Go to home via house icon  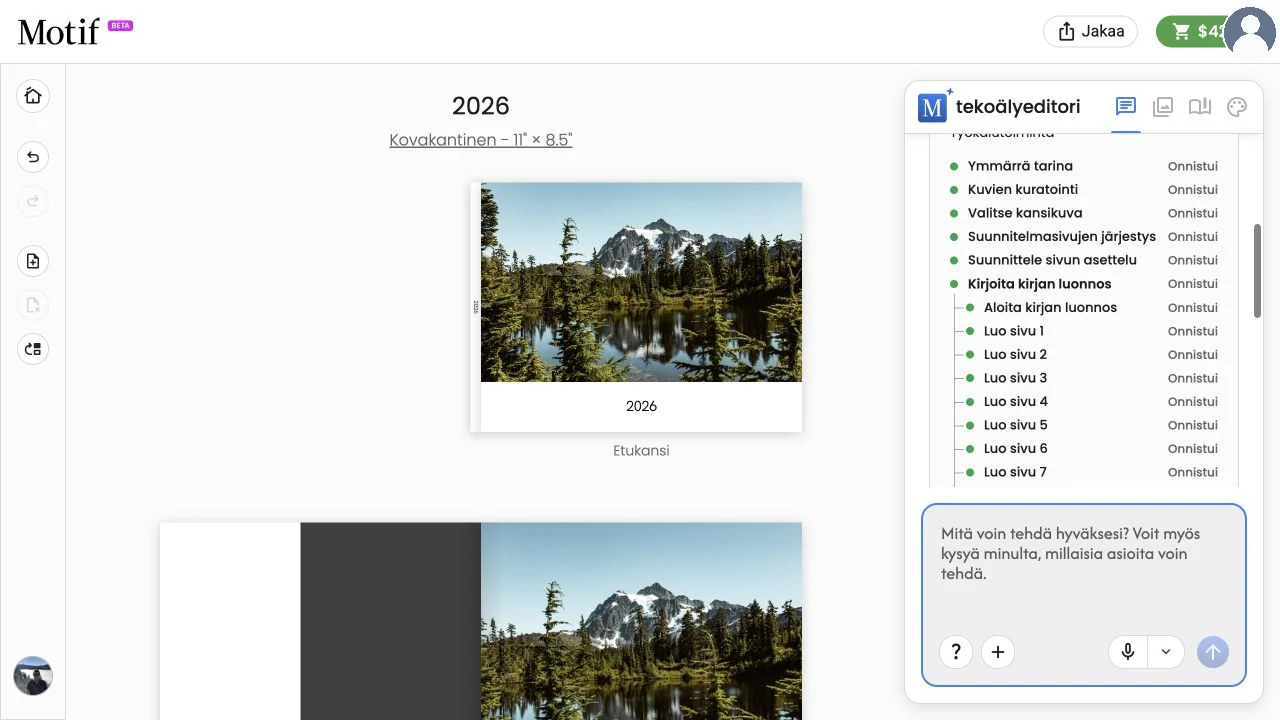33,96
